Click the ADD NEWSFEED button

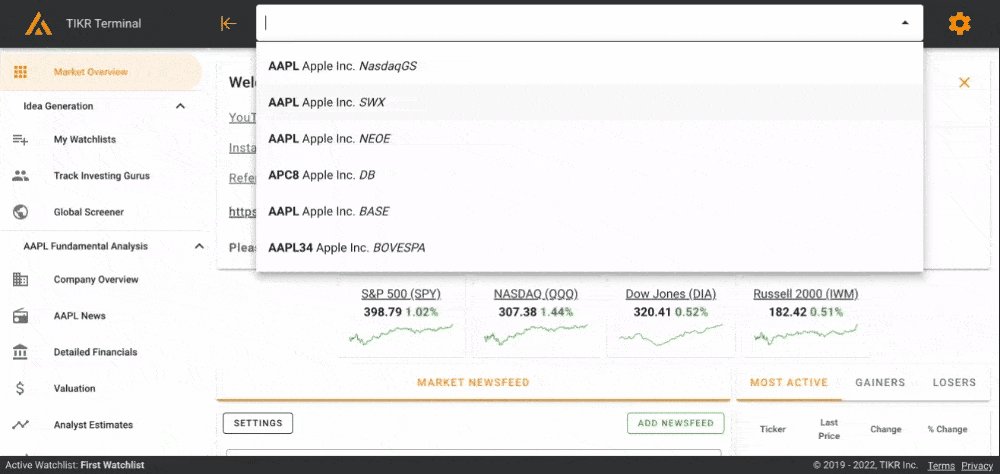point(675,423)
